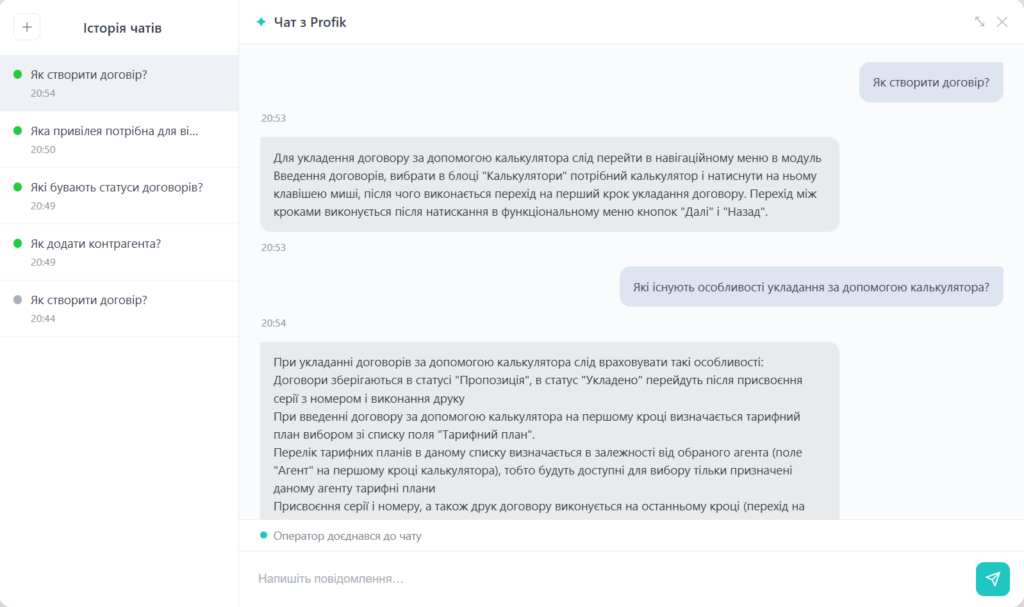Viewport: 1024px width, 607px height.
Task: Select chat "Як додати контрагента?"
Action: pos(119,252)
